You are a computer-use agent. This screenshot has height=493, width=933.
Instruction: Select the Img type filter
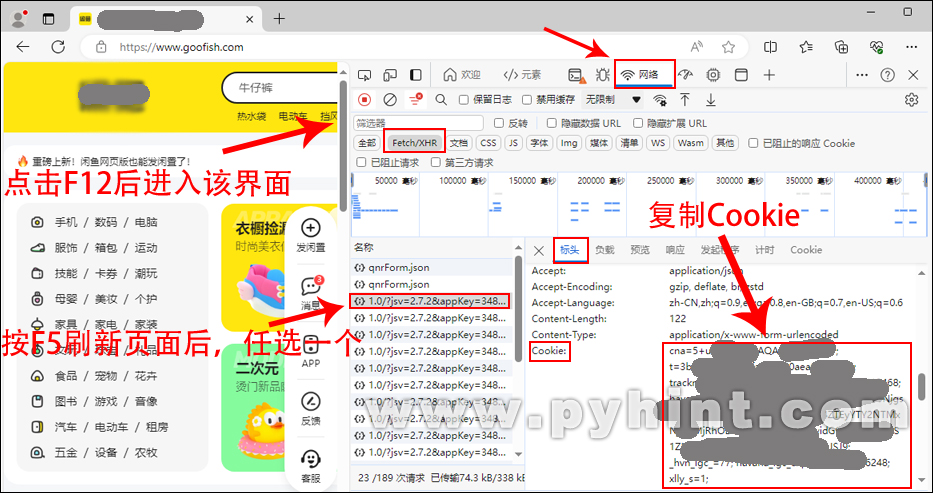tap(569, 143)
